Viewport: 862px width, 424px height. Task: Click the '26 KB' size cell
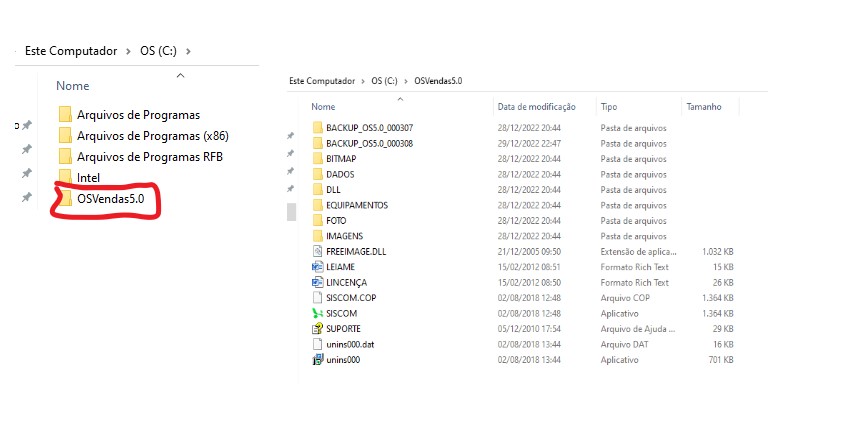pyautogui.click(x=723, y=282)
